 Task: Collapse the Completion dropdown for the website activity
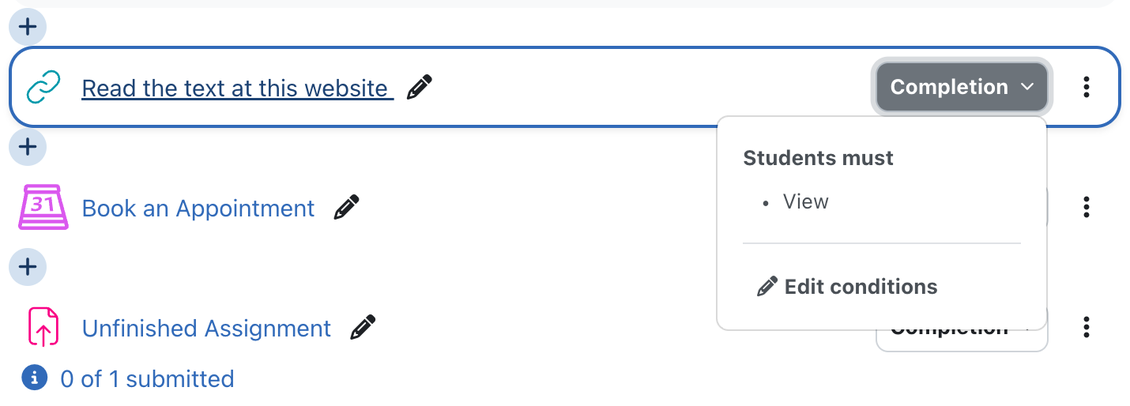coord(961,87)
